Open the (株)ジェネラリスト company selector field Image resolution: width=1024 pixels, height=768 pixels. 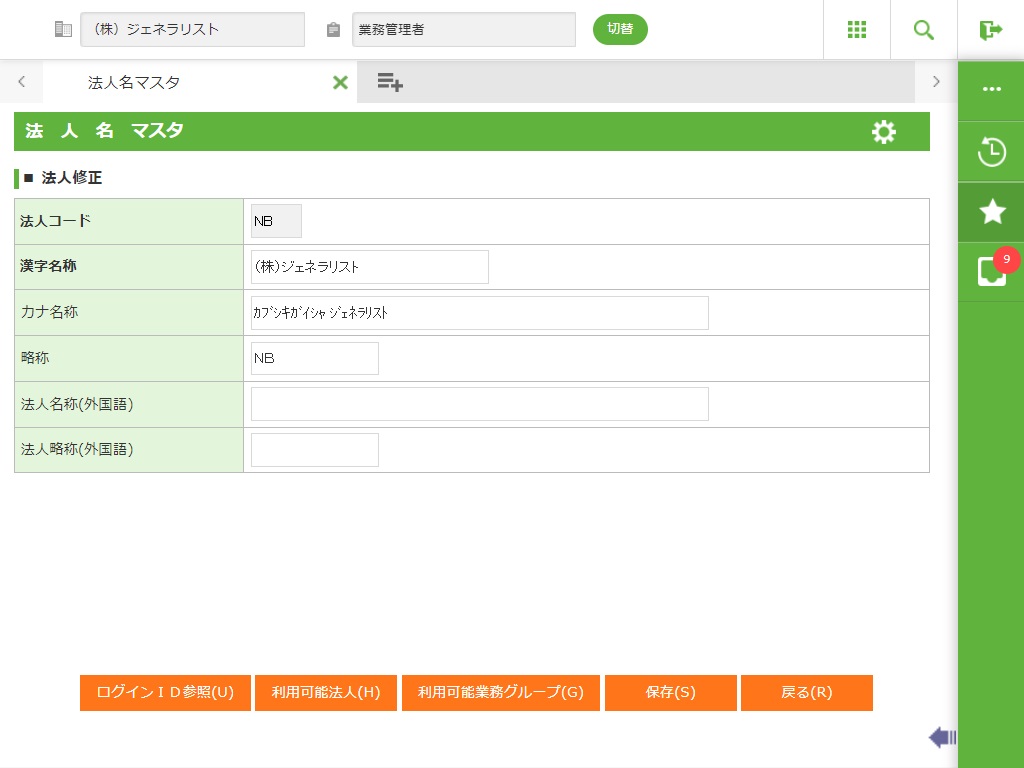point(193,29)
